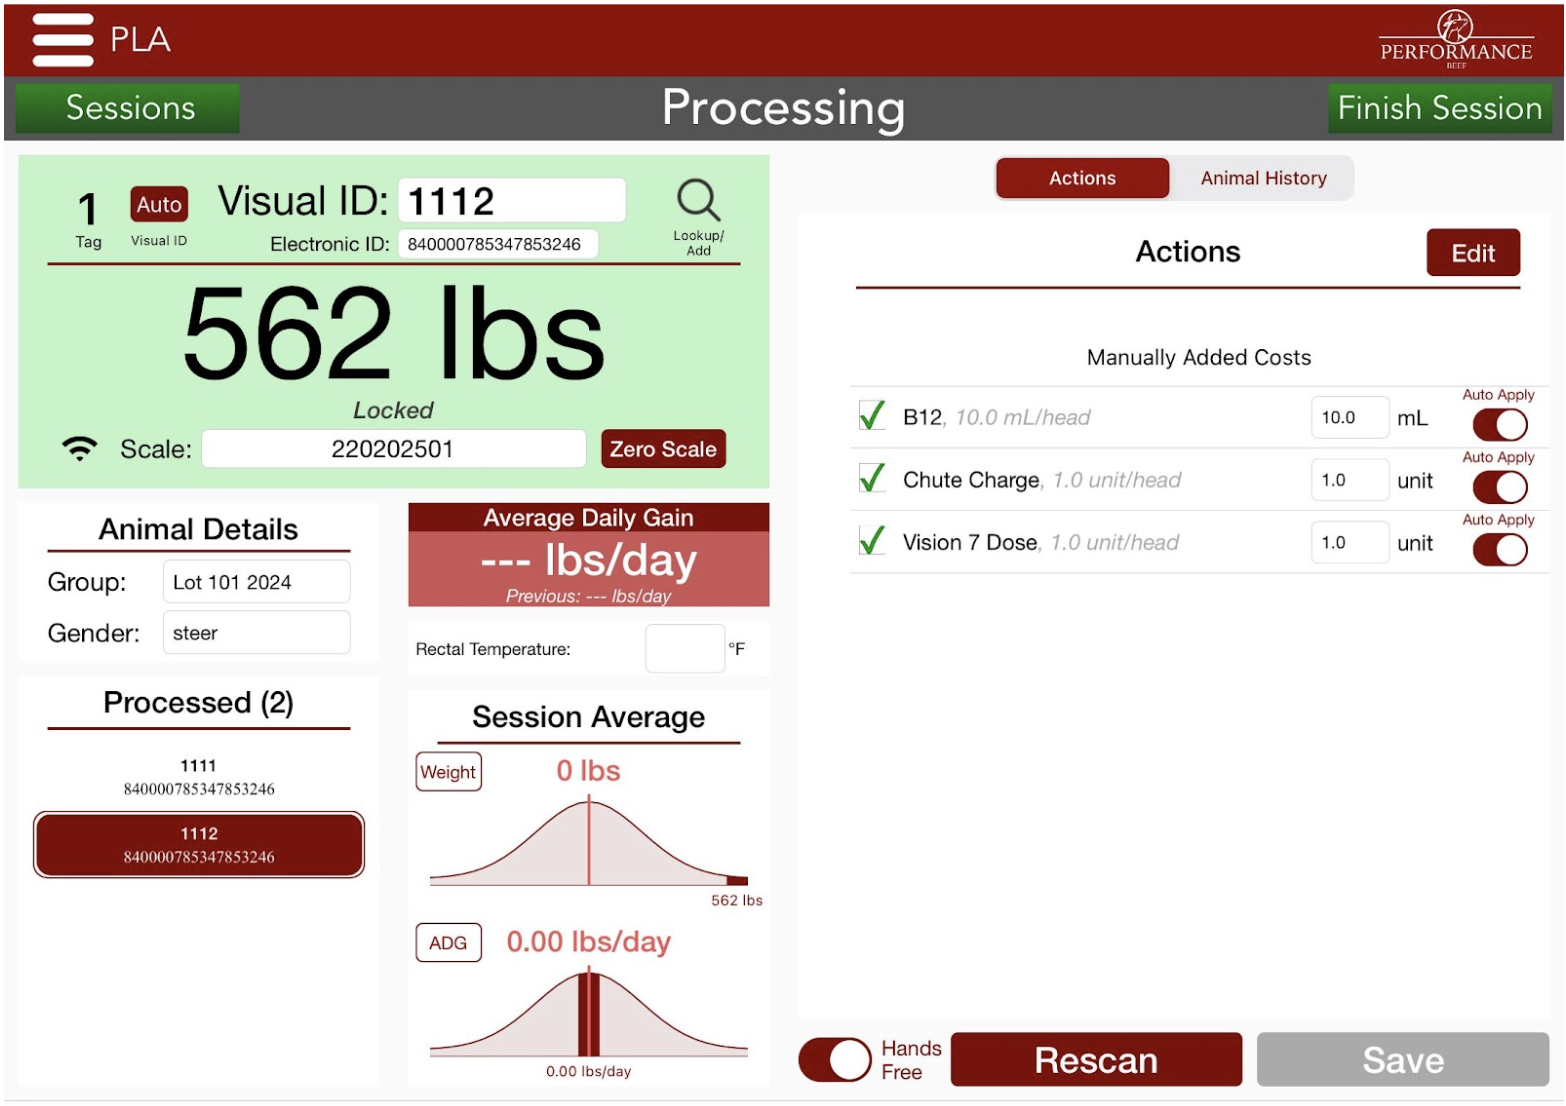Disable Auto Apply for Chute Charge
Image resolution: width=1566 pixels, height=1106 pixels.
click(1499, 487)
